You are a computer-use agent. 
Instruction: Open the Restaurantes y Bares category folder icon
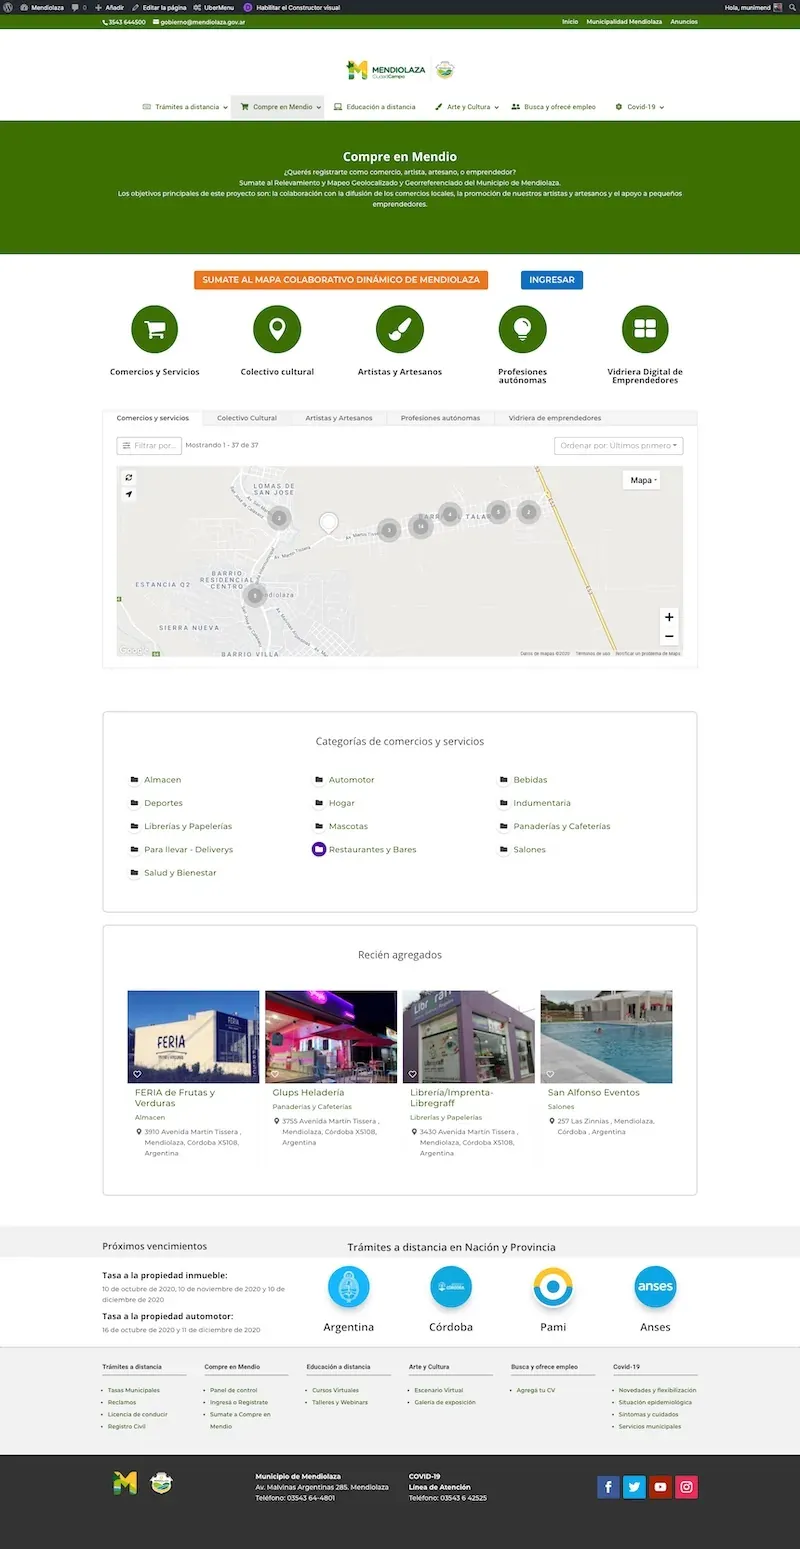[319, 849]
